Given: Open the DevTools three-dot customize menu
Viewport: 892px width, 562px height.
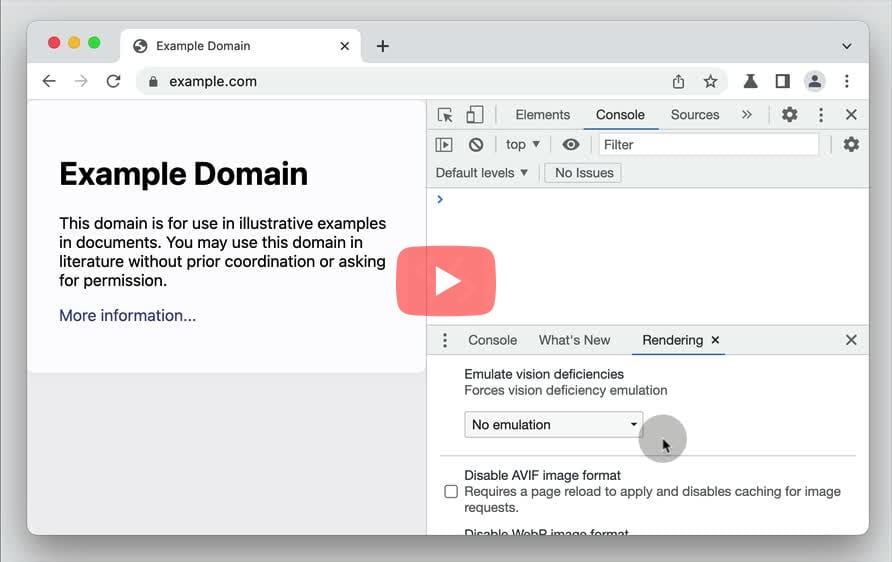Looking at the screenshot, I should click(x=821, y=115).
